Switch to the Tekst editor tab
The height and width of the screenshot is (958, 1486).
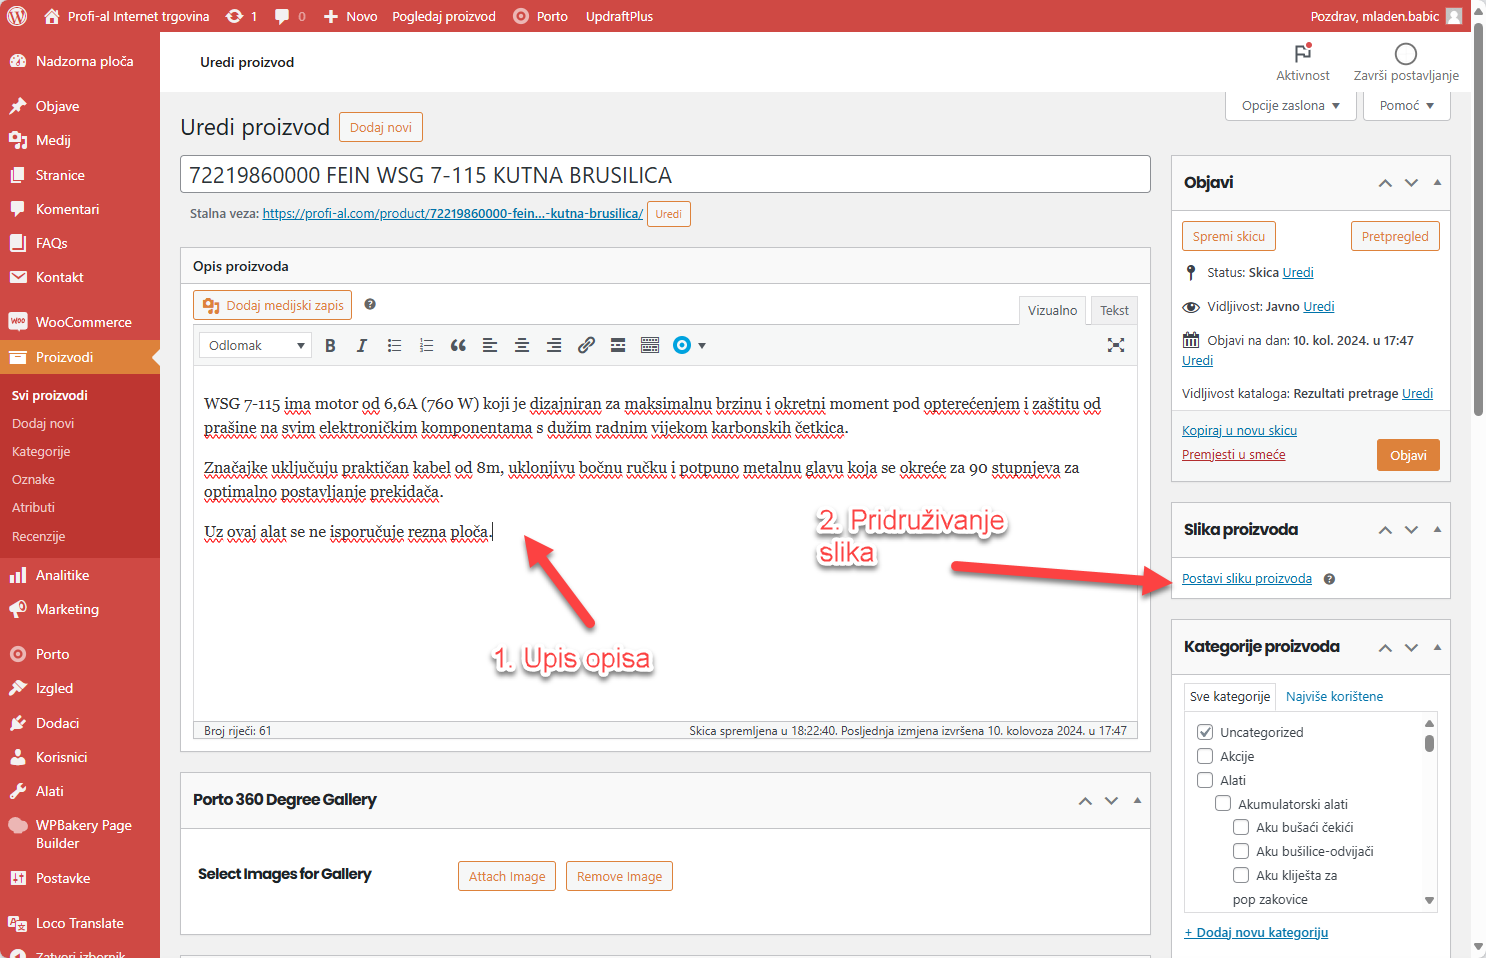coord(1114,311)
